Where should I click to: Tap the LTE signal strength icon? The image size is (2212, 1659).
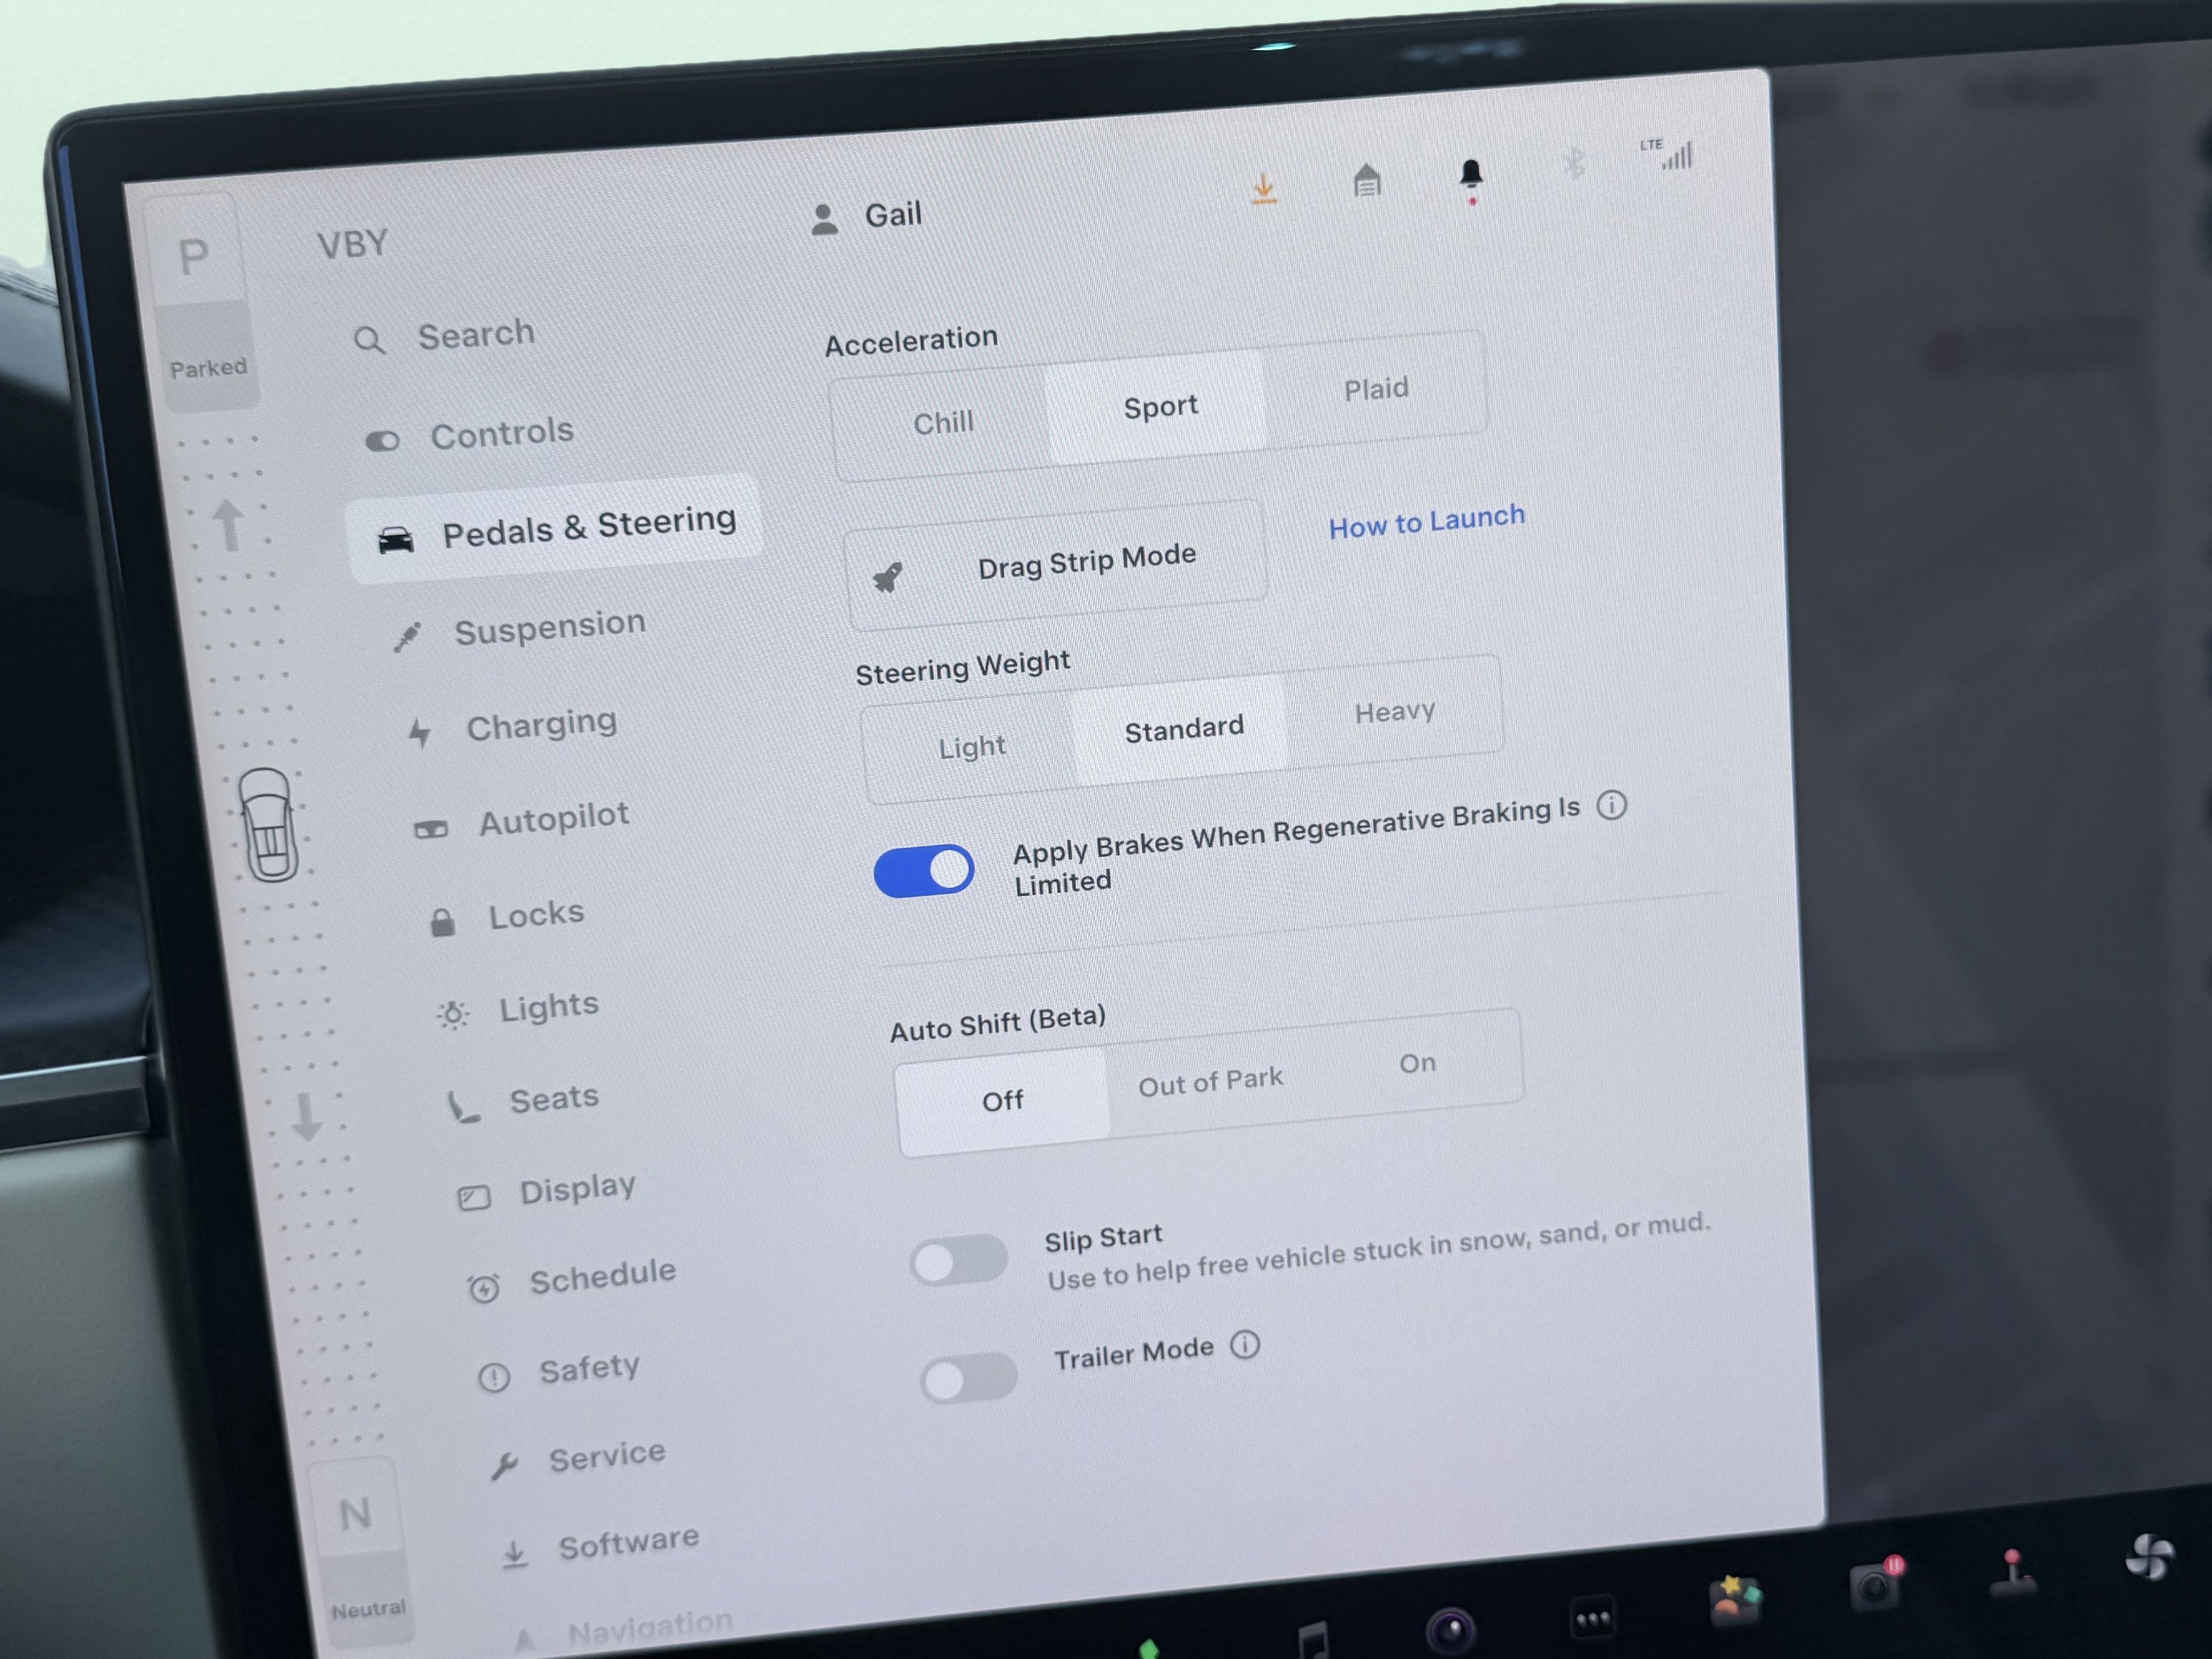[x=1675, y=154]
